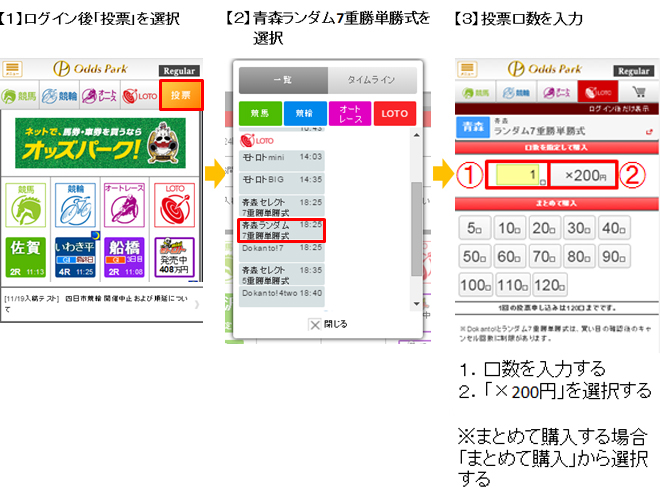Screen dimensions: 660x500
Task: Select 青森セレクト 7重勝単勝式 18:25 entry
Action: 282,206
